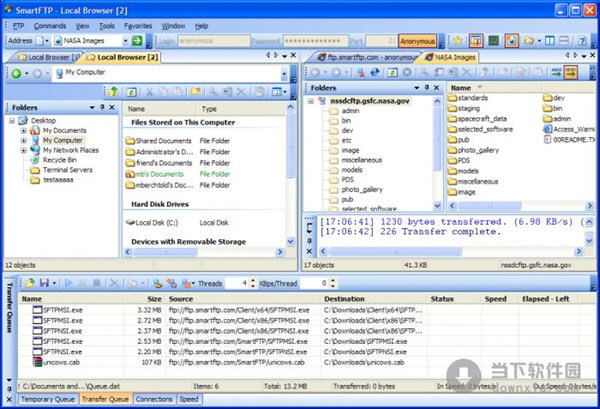Image resolution: width=600 pixels, height=409 pixels.
Task: Open the Favorites menu
Action: (140, 24)
